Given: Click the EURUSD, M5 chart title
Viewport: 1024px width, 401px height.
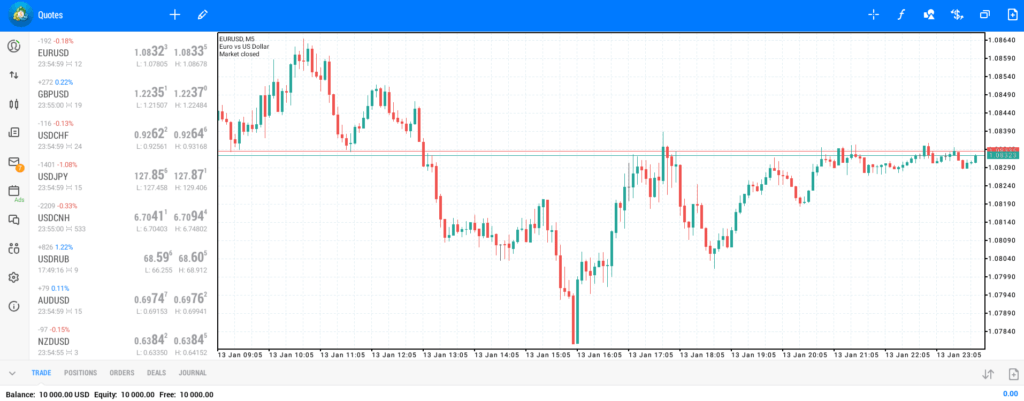Looking at the screenshot, I should tap(237, 39).
